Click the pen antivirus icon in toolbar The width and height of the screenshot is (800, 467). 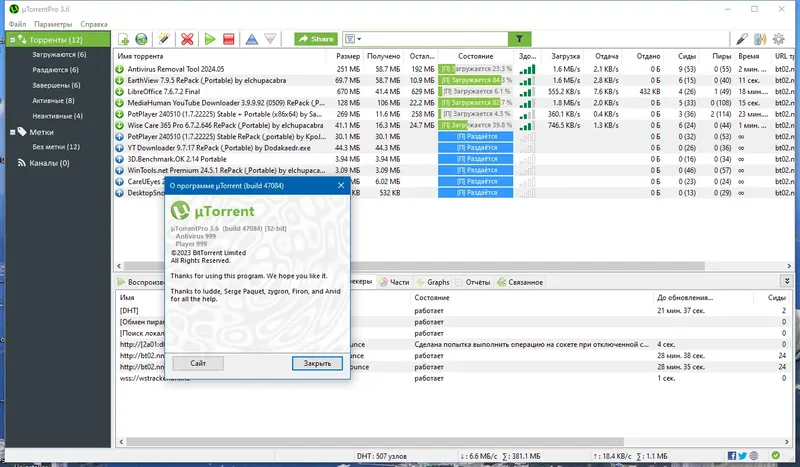coord(742,39)
